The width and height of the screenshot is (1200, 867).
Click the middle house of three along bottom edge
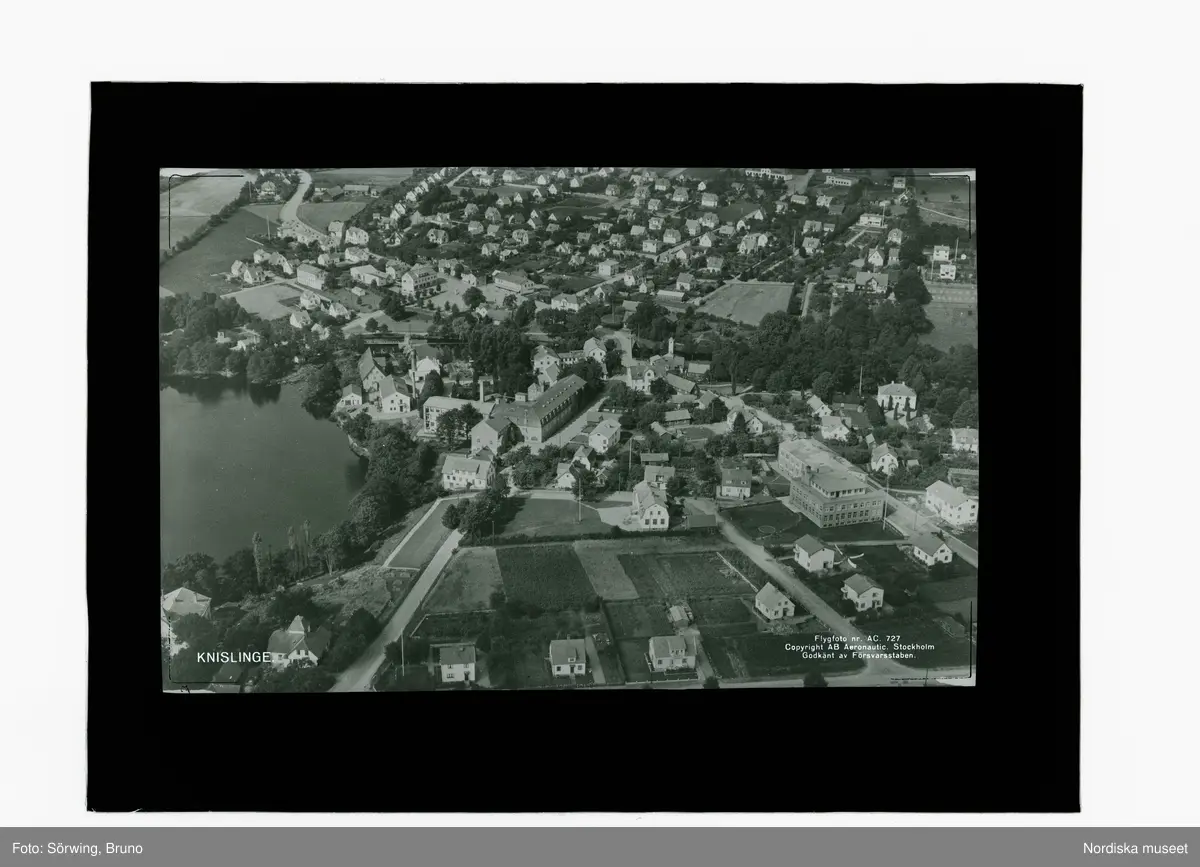click(567, 657)
